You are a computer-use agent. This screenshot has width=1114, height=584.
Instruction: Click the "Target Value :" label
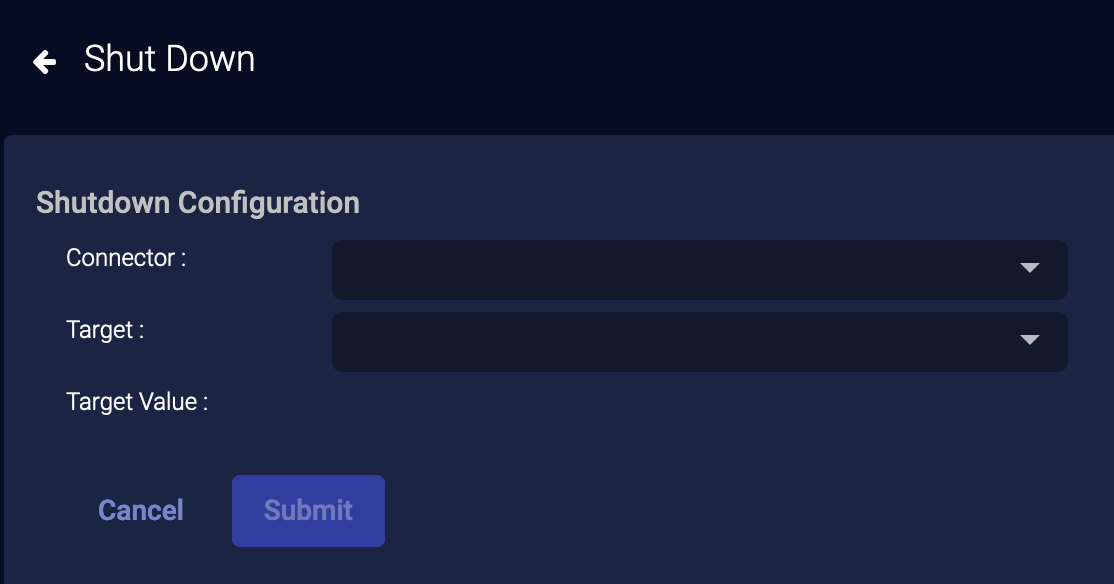point(137,402)
